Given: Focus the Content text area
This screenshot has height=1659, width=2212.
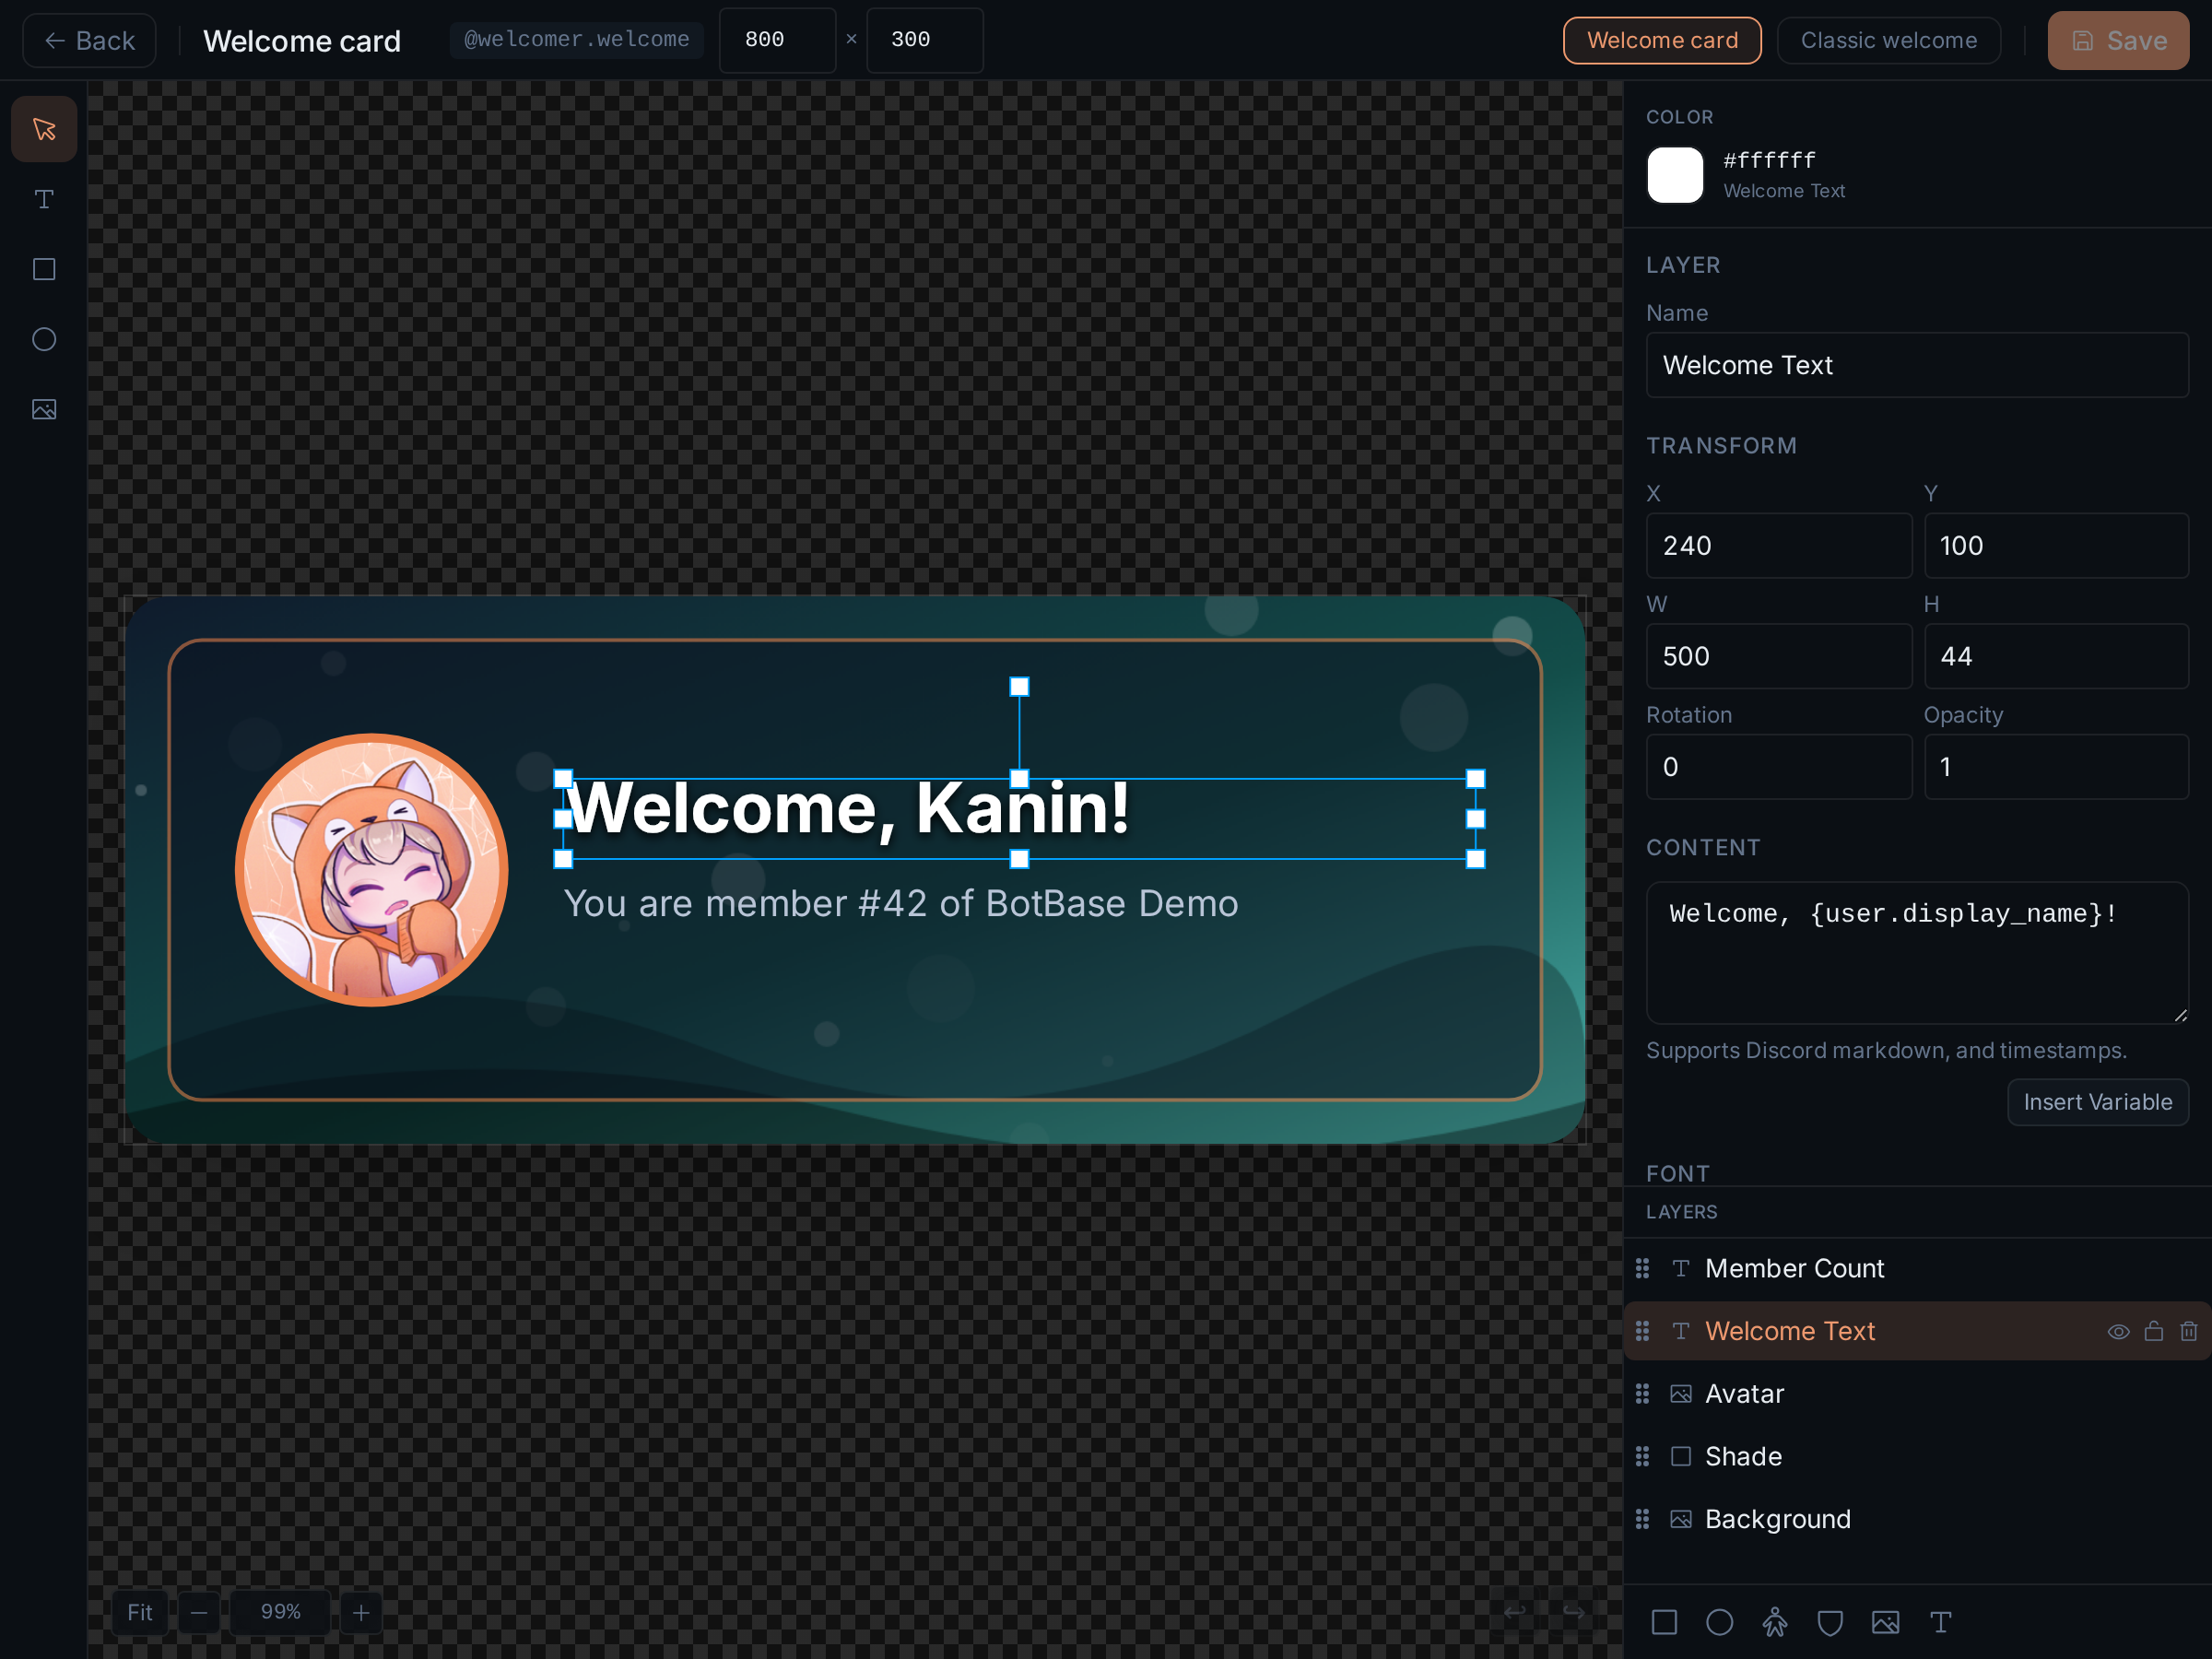Looking at the screenshot, I should [1917, 952].
